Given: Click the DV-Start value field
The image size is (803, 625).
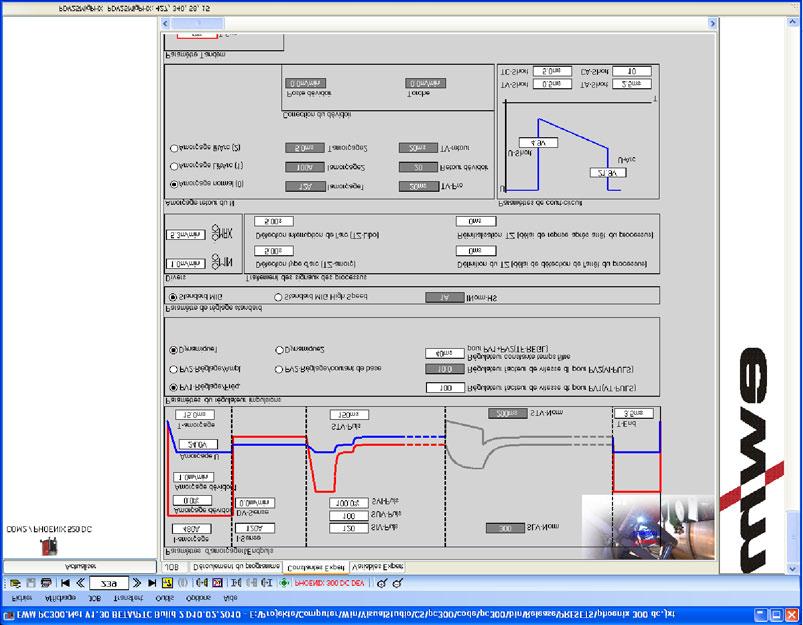Looking at the screenshot, I should (x=255, y=503).
